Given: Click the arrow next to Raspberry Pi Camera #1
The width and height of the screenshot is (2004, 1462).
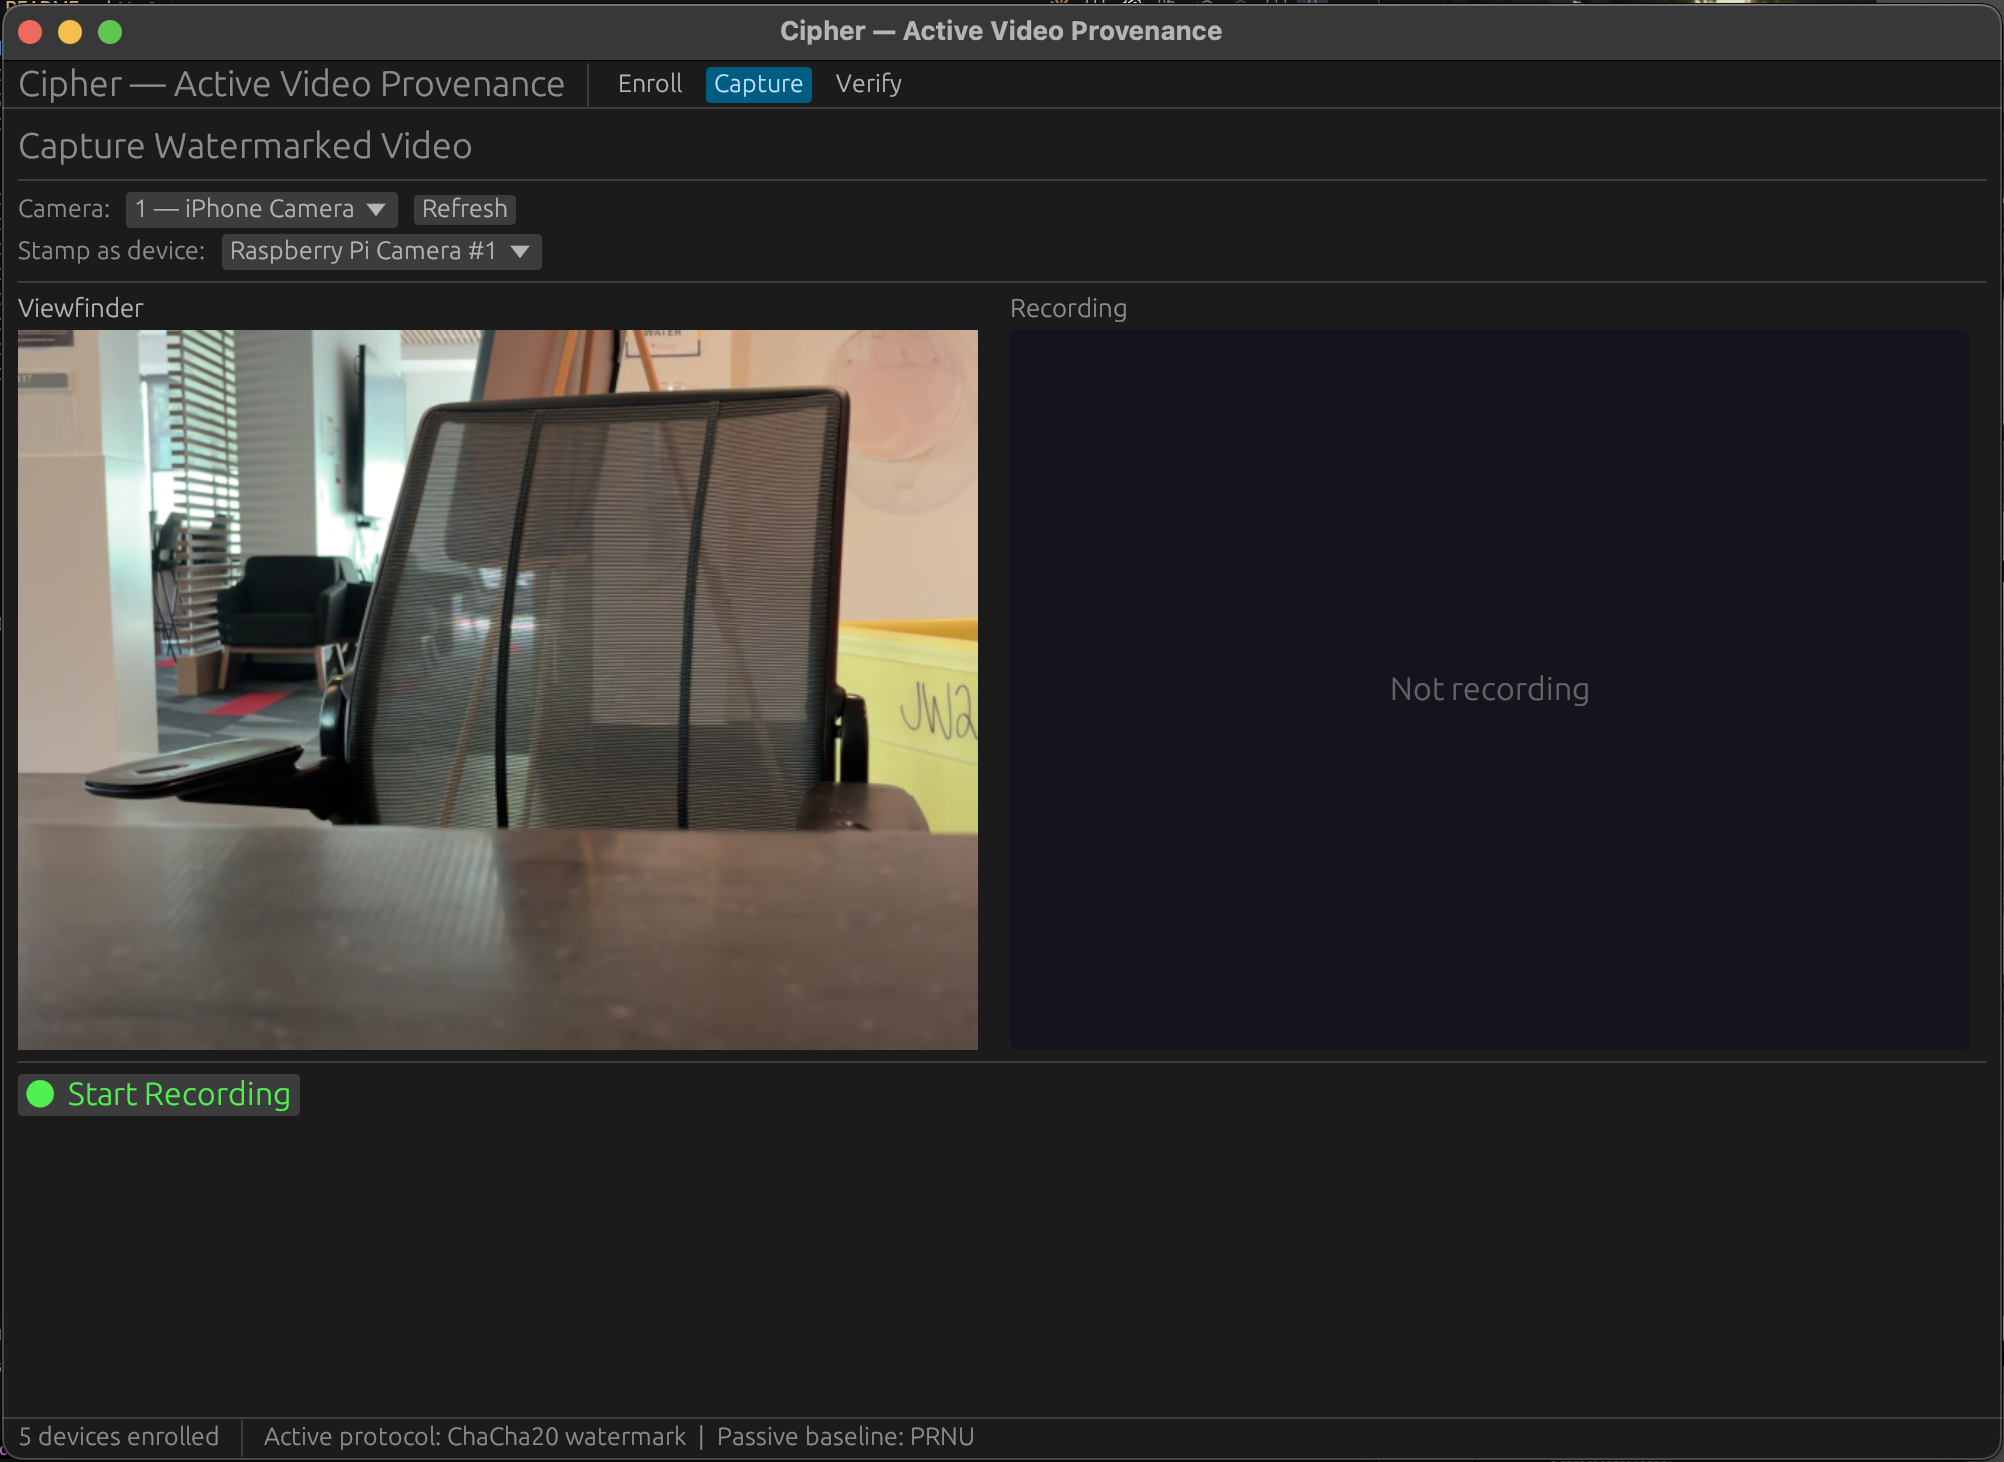Looking at the screenshot, I should pos(520,252).
